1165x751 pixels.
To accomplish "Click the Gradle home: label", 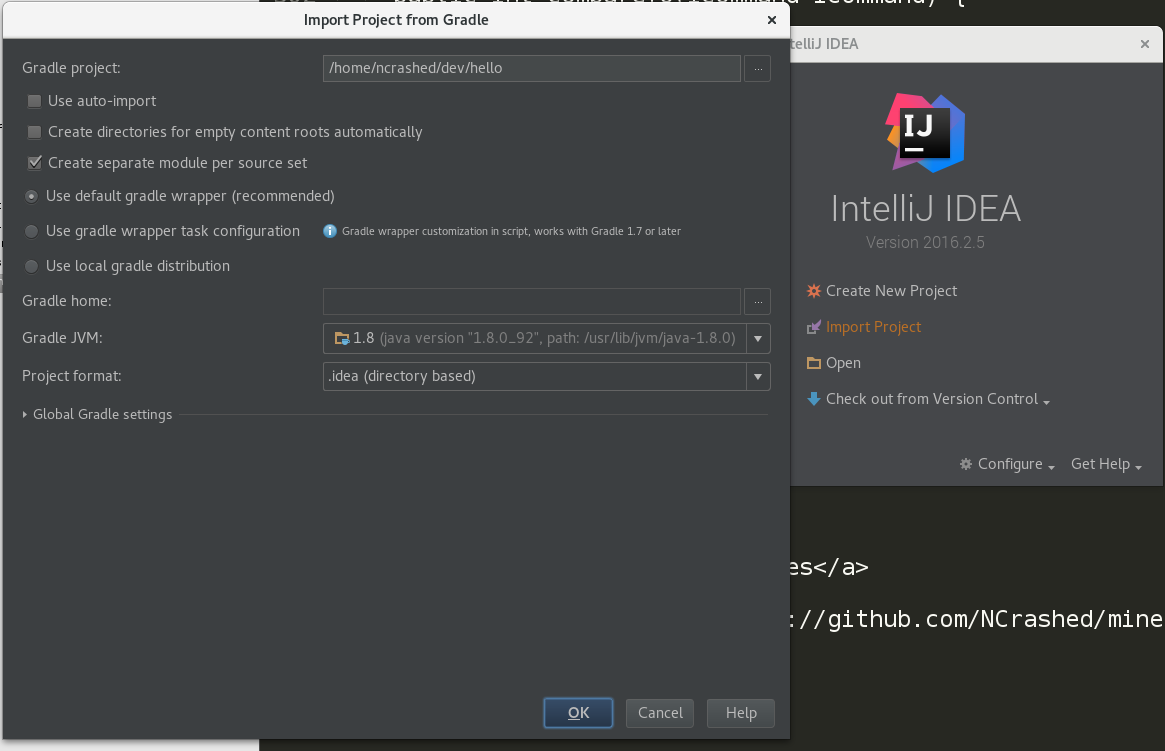I will click(67, 301).
